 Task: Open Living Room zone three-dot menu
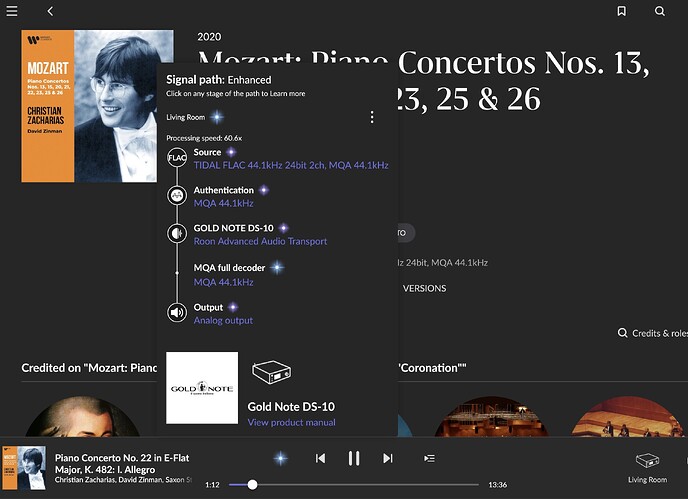(372, 117)
